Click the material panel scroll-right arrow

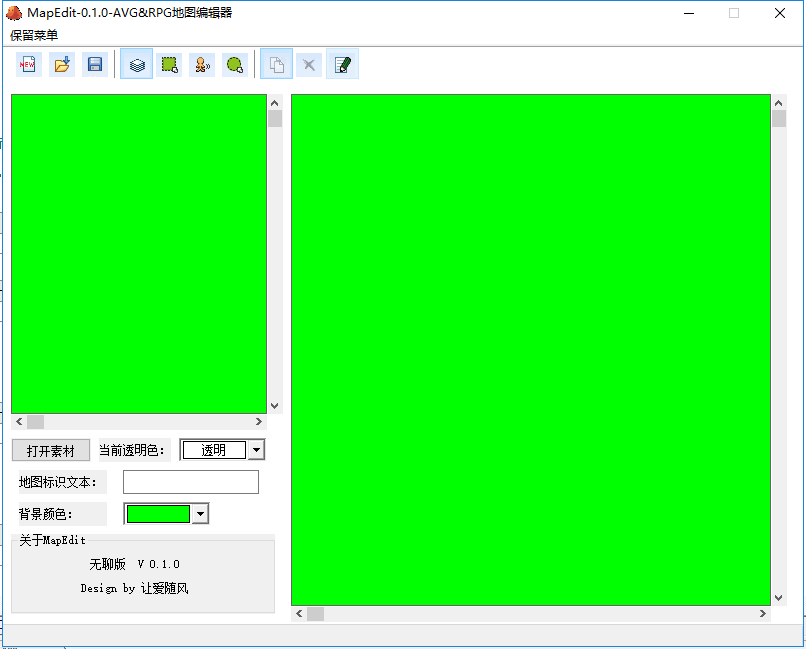pos(259,422)
